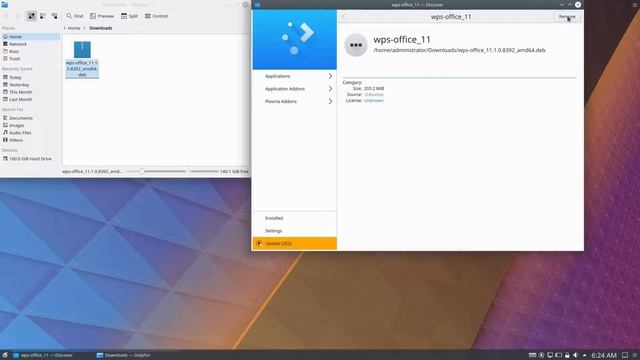Click the 6:24 AM clock
Viewport: 640px width, 360px height.
click(x=604, y=355)
